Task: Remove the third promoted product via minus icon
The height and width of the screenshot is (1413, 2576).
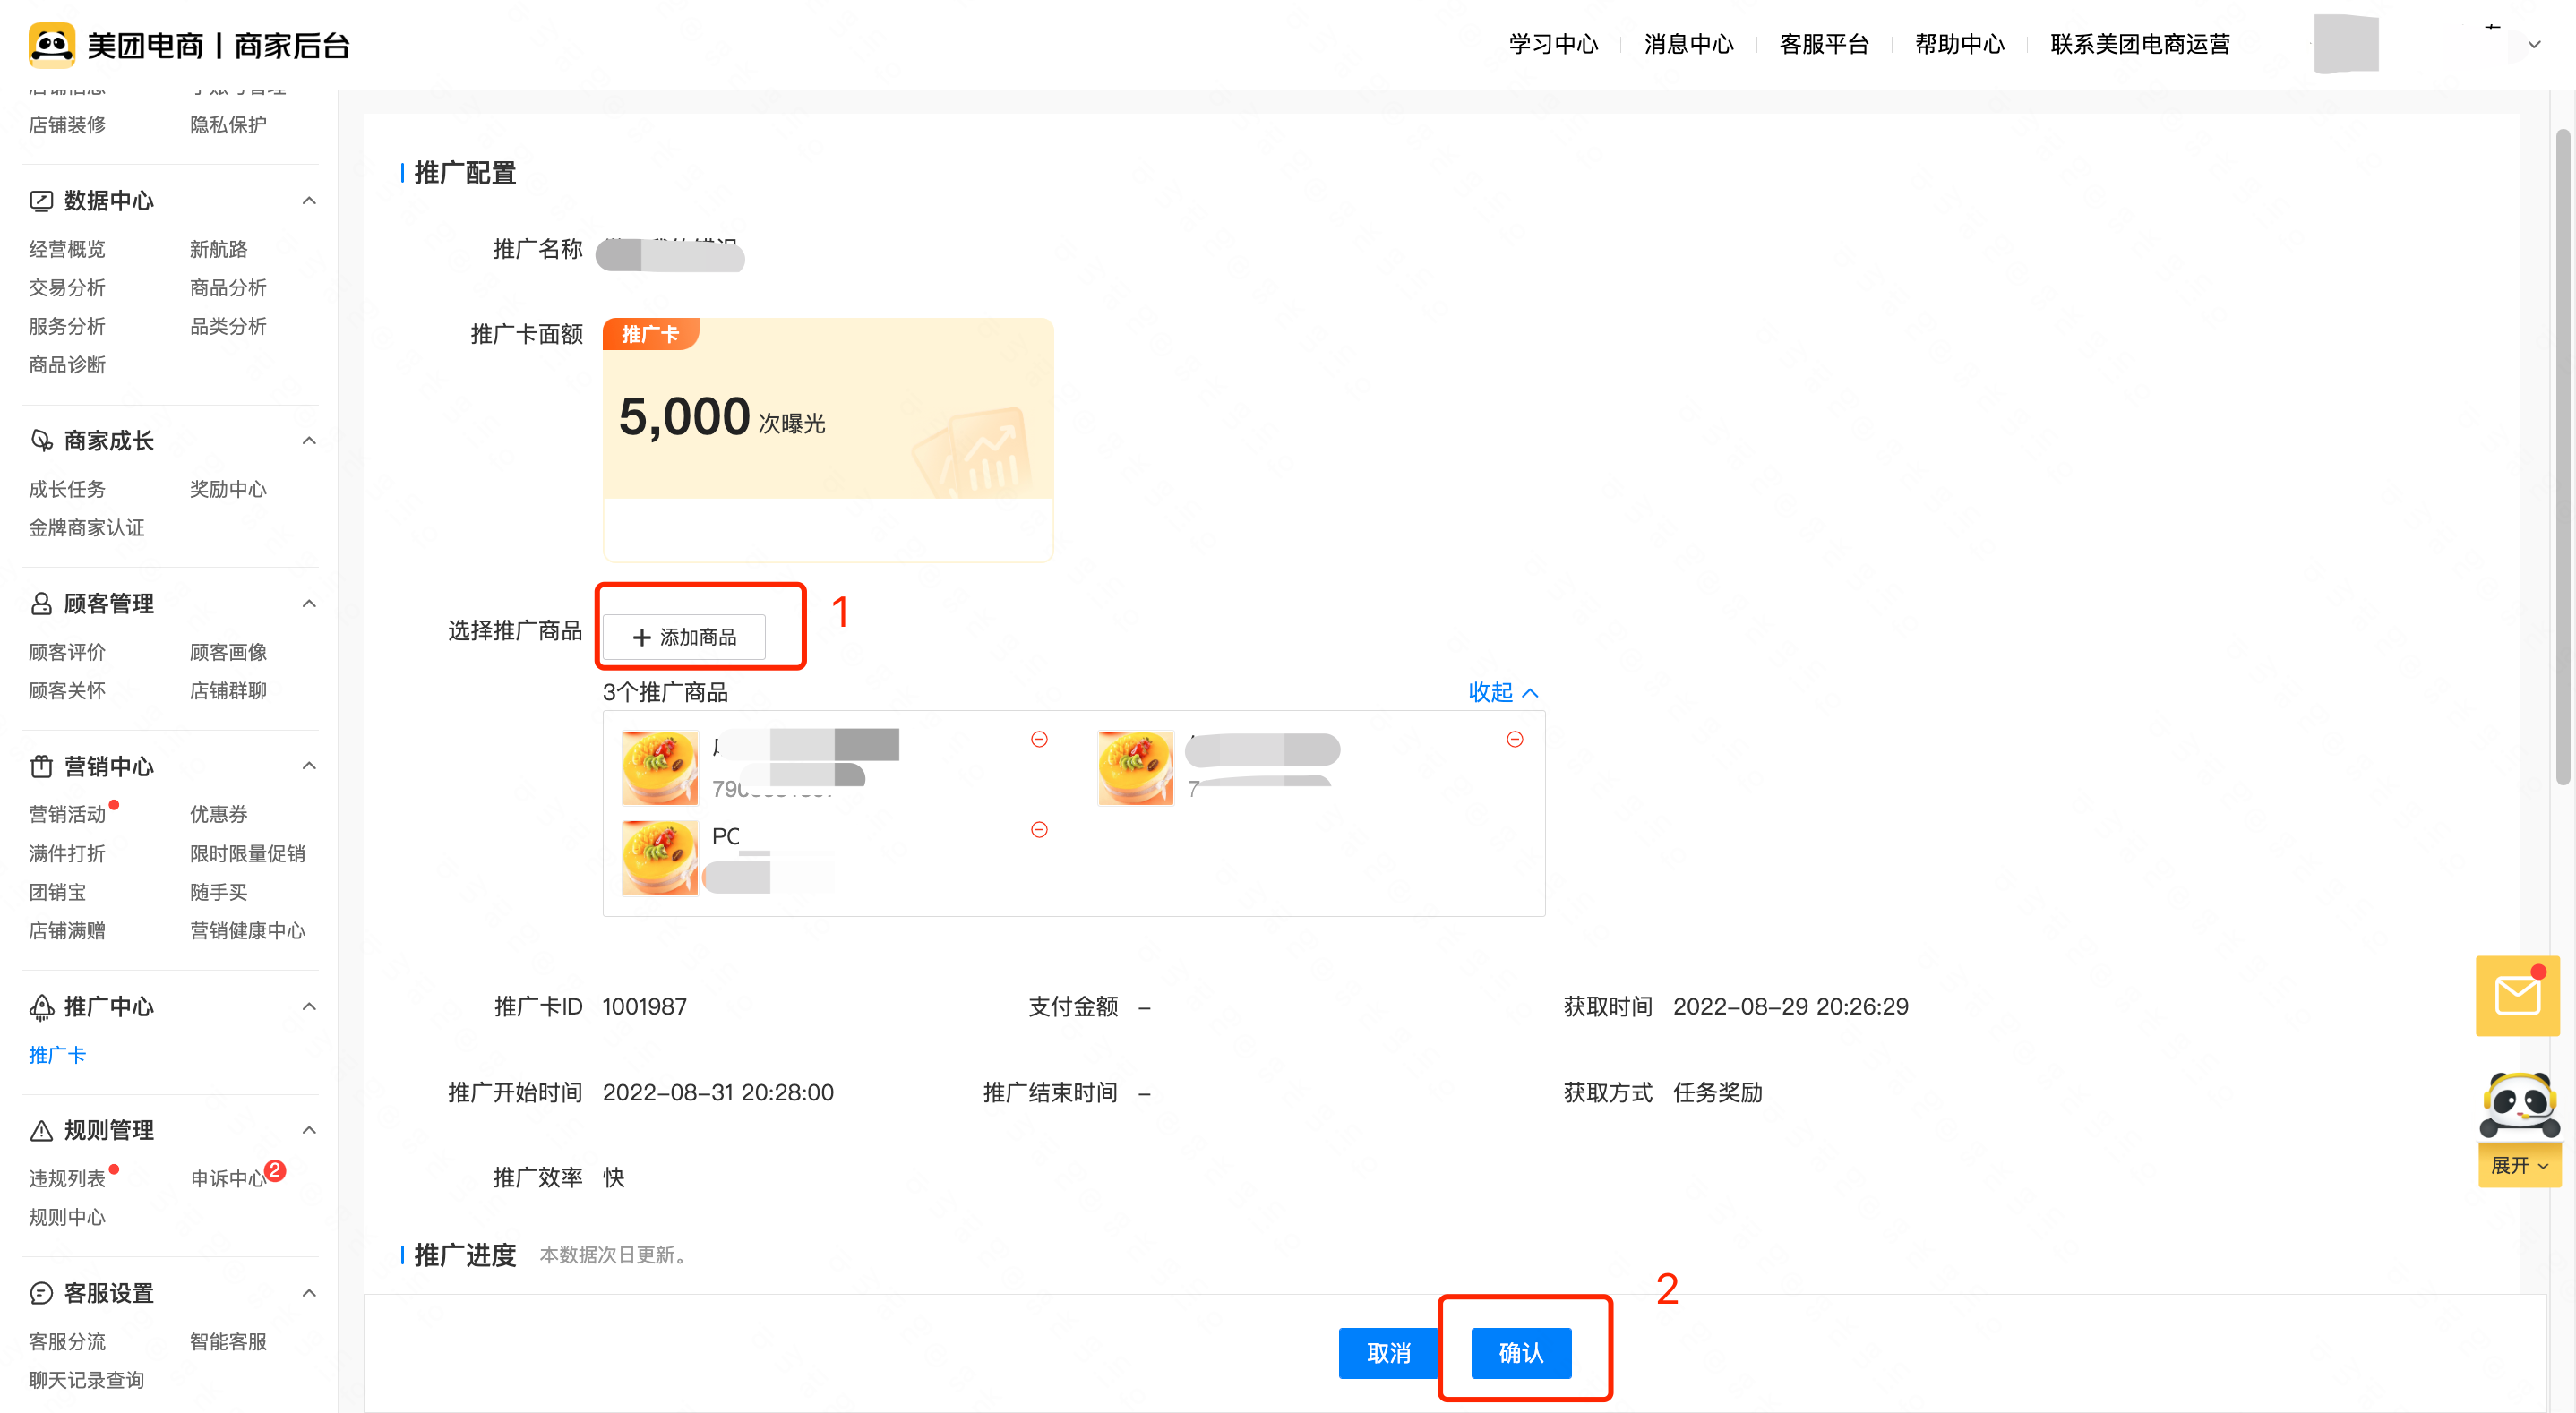Action: [1039, 829]
